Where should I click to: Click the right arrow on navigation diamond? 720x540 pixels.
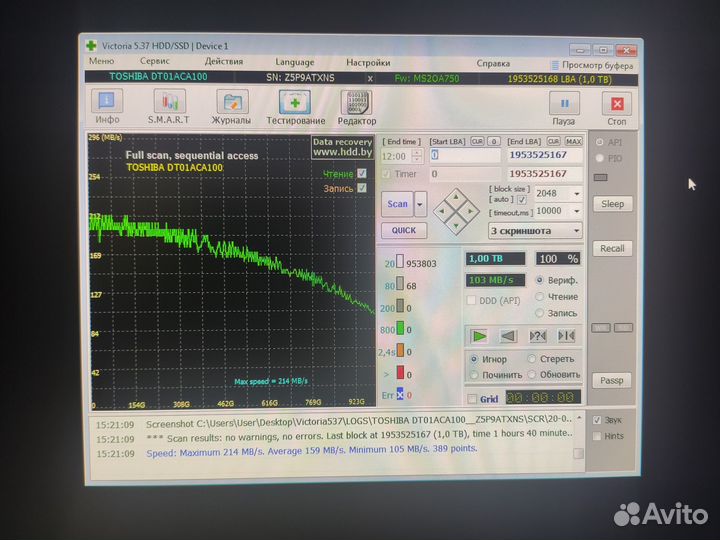tap(471, 211)
